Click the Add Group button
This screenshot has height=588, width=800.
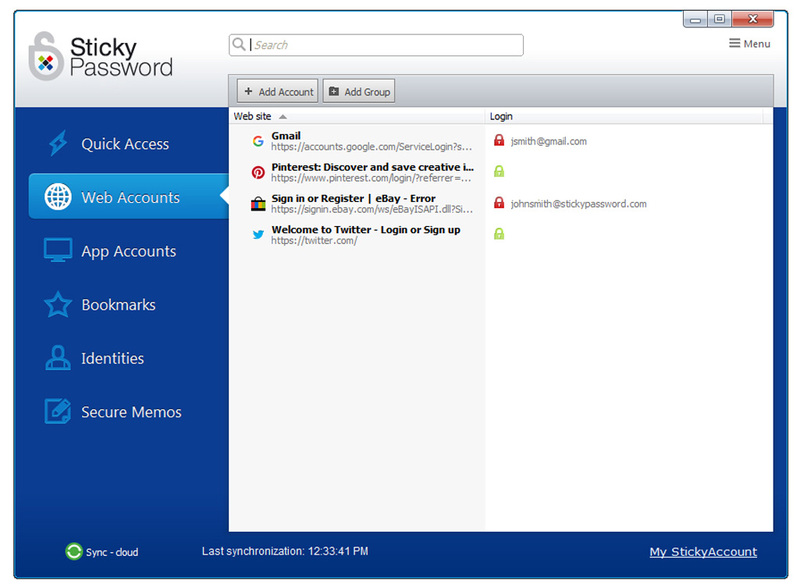click(x=359, y=91)
